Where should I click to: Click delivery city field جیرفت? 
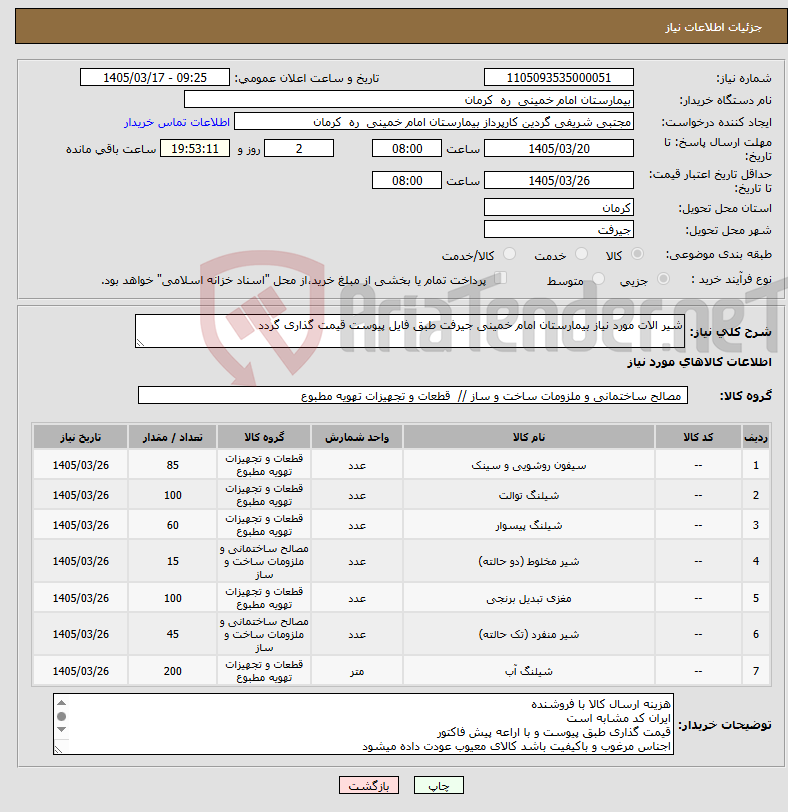[559, 229]
